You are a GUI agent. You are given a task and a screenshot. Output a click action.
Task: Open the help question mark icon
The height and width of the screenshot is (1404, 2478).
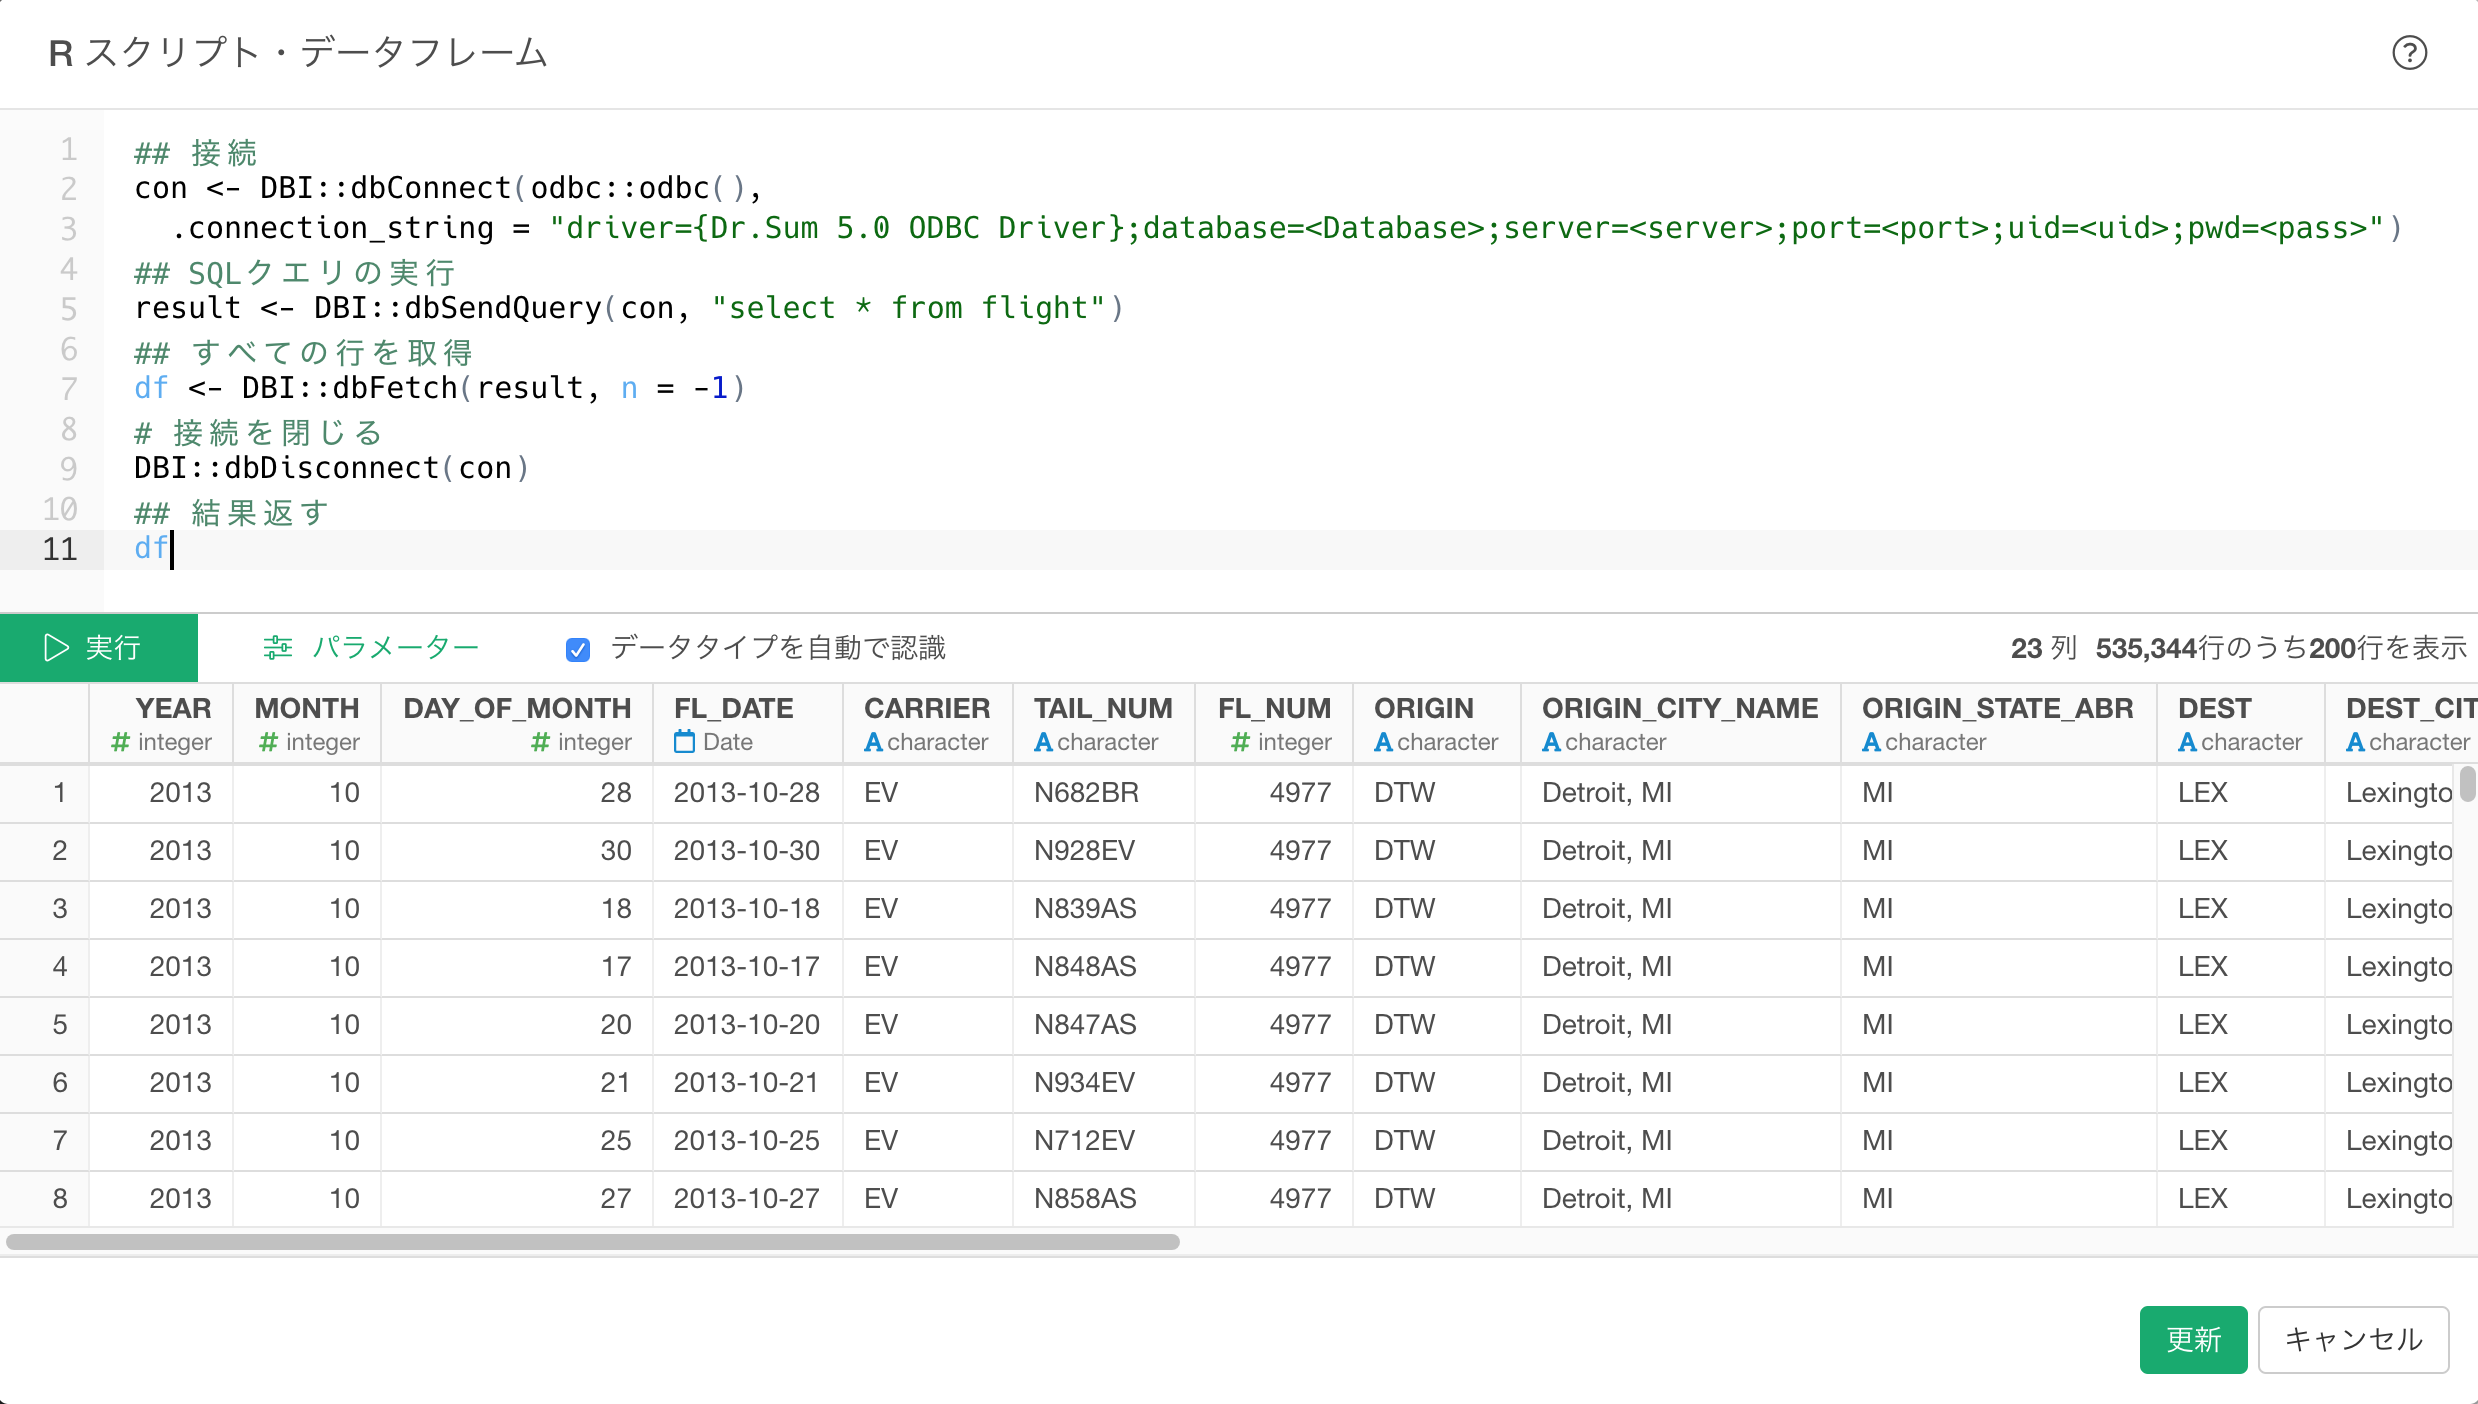[x=2409, y=52]
